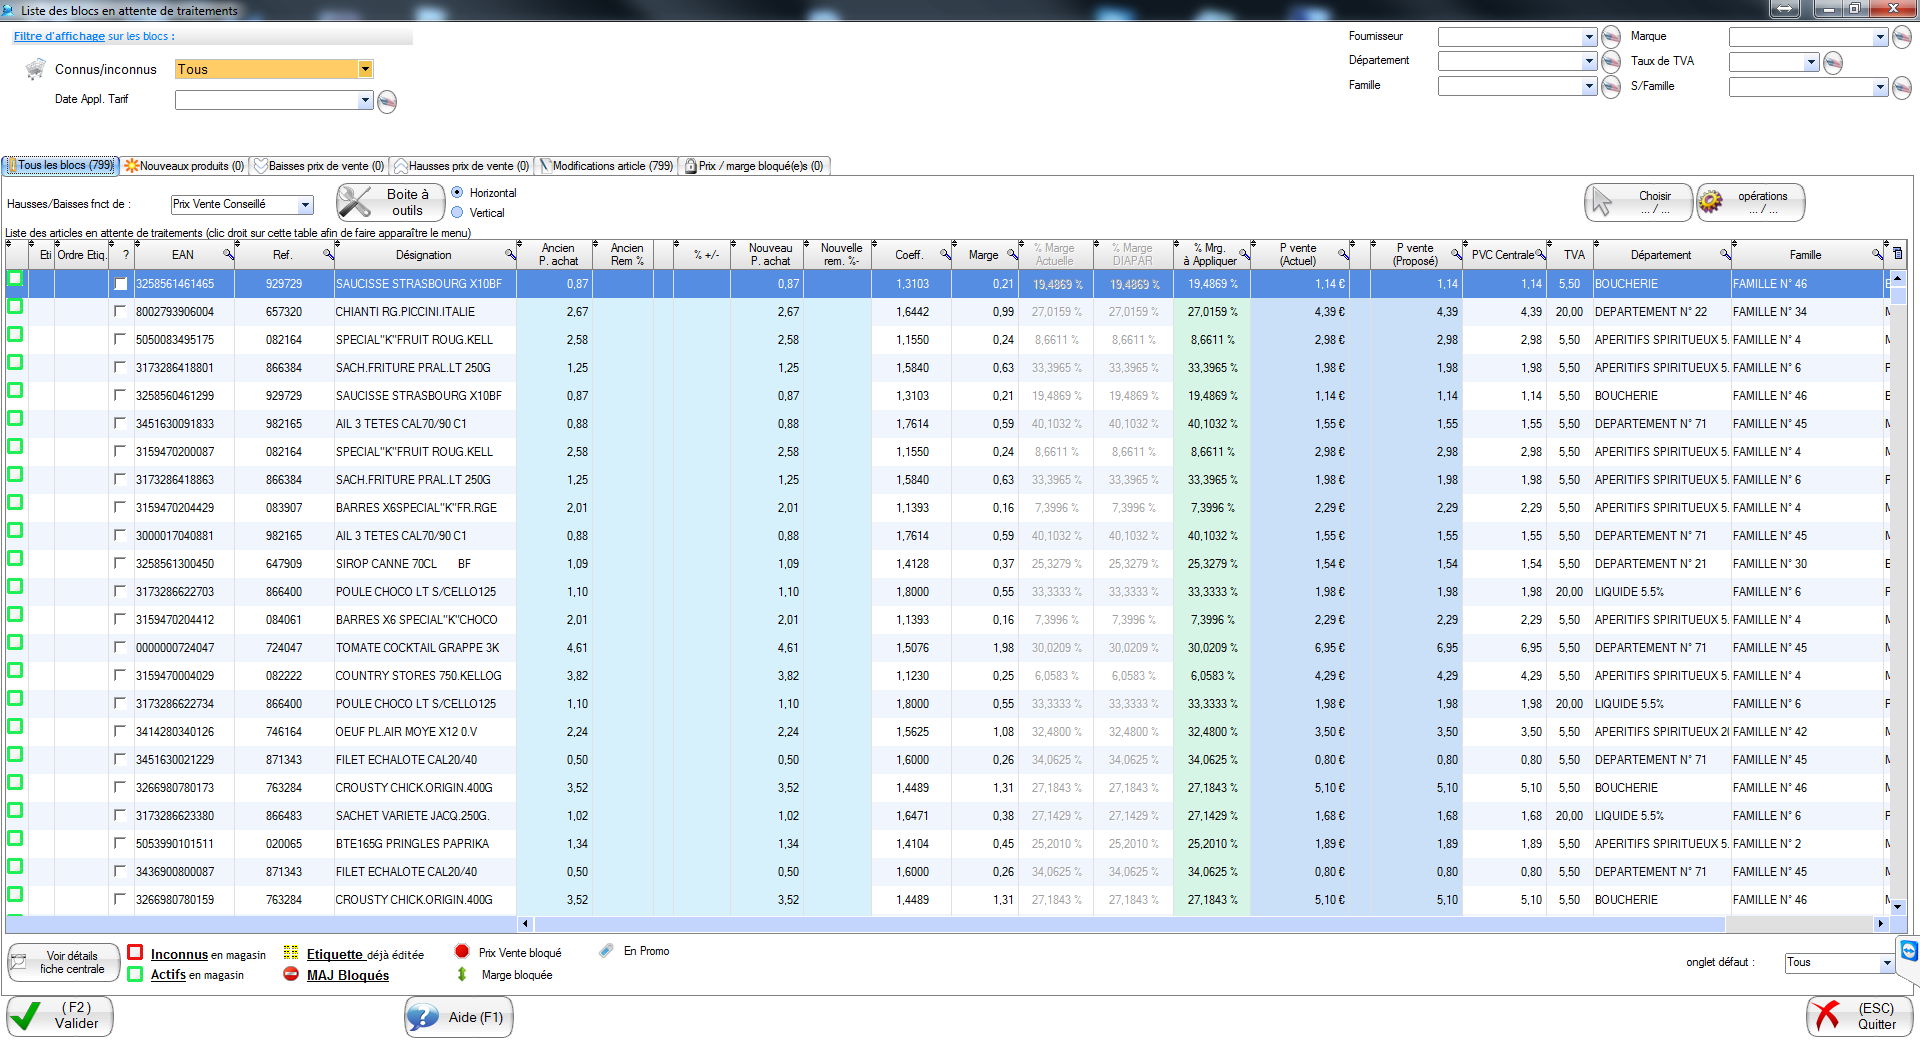
Task: Open Aide (F1) help
Action: [459, 1017]
